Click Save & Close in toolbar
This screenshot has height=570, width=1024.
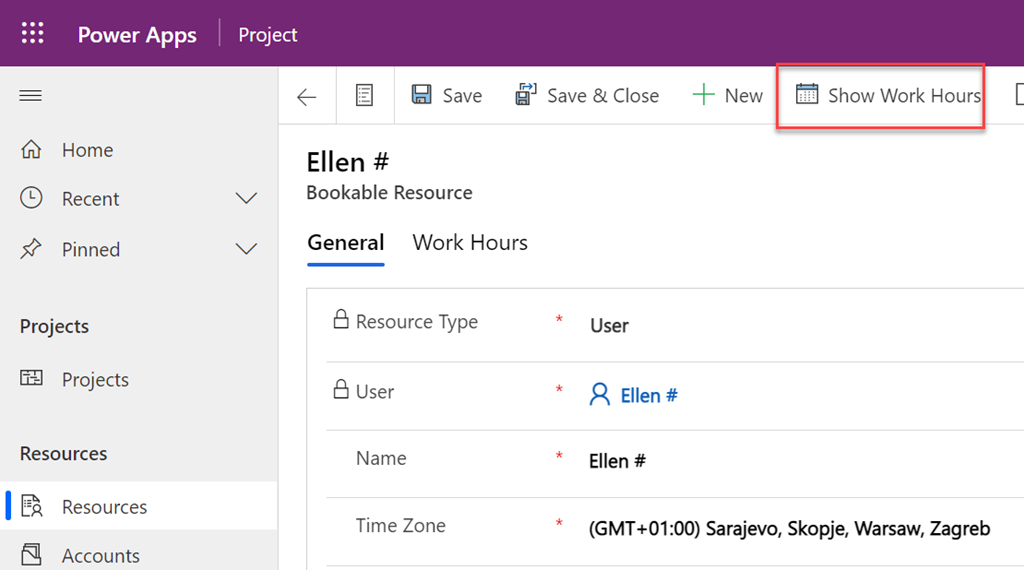(587, 96)
